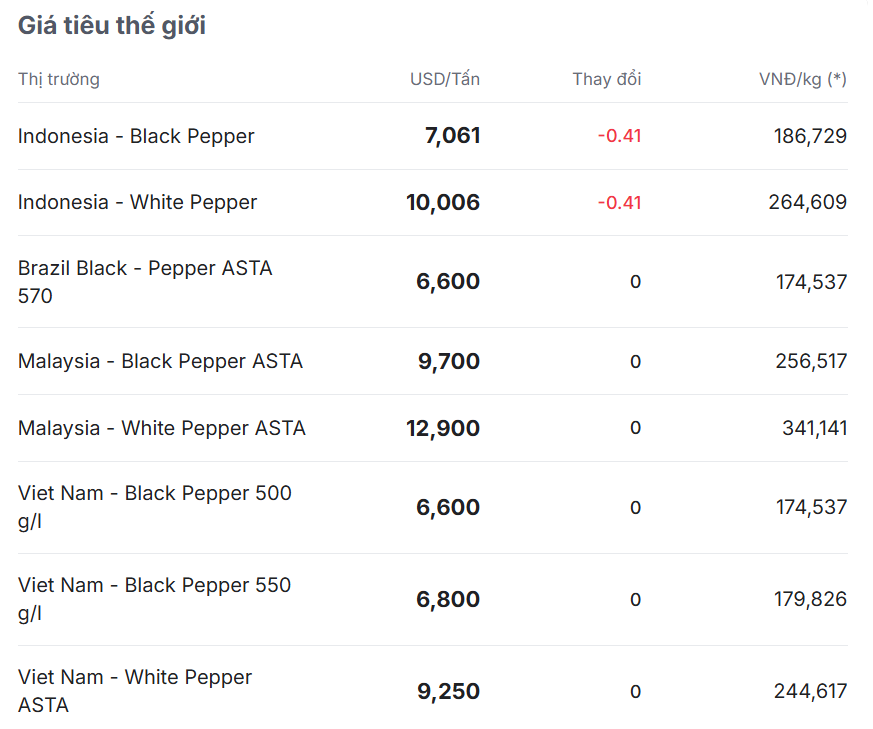Select the 9,250 price for Viet Nam White Pepper
873x729 pixels.
tap(448, 691)
